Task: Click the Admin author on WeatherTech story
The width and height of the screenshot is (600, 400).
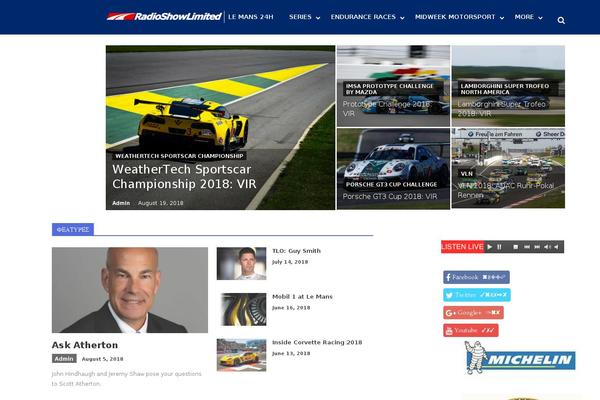Action: (x=121, y=203)
